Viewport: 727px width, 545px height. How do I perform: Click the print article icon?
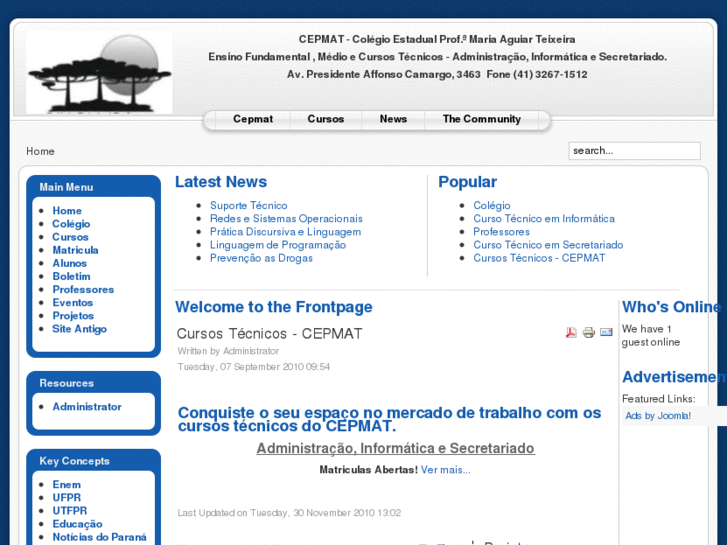click(x=588, y=333)
